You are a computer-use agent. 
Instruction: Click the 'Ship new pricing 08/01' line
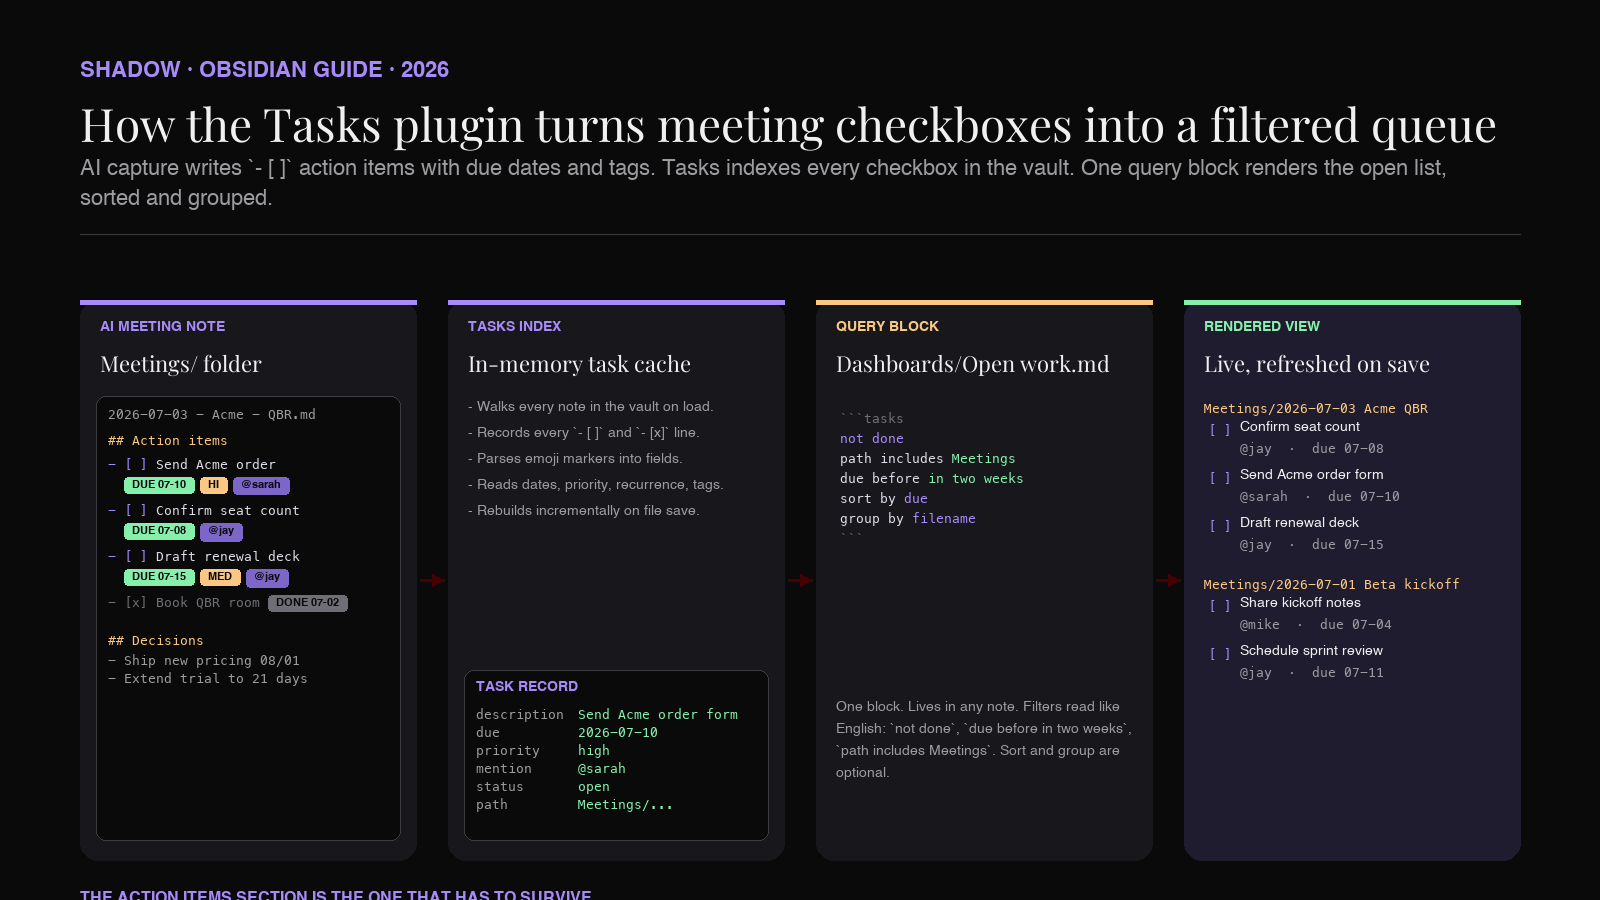pos(204,660)
